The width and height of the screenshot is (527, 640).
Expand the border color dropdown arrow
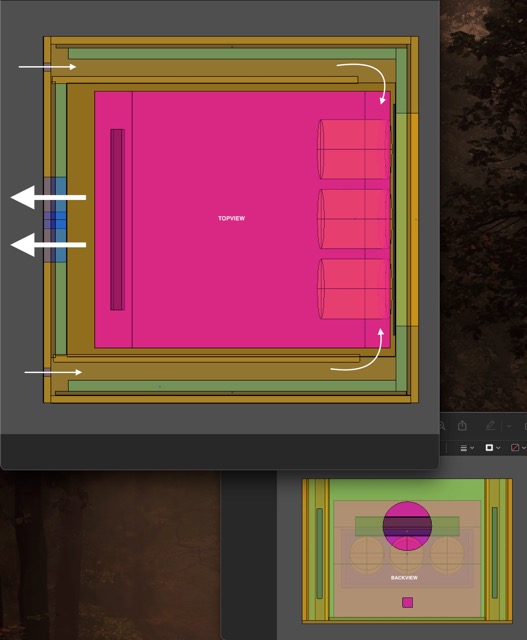(x=498, y=448)
